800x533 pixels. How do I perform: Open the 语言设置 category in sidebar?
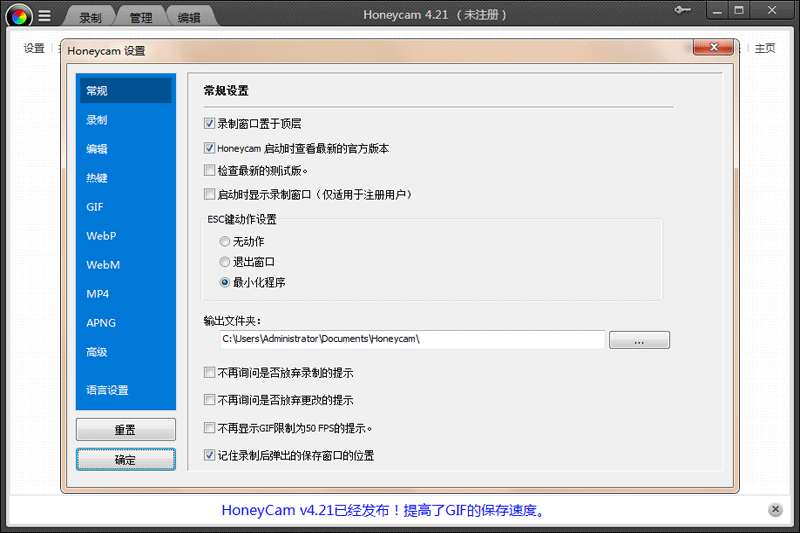[x=107, y=390]
